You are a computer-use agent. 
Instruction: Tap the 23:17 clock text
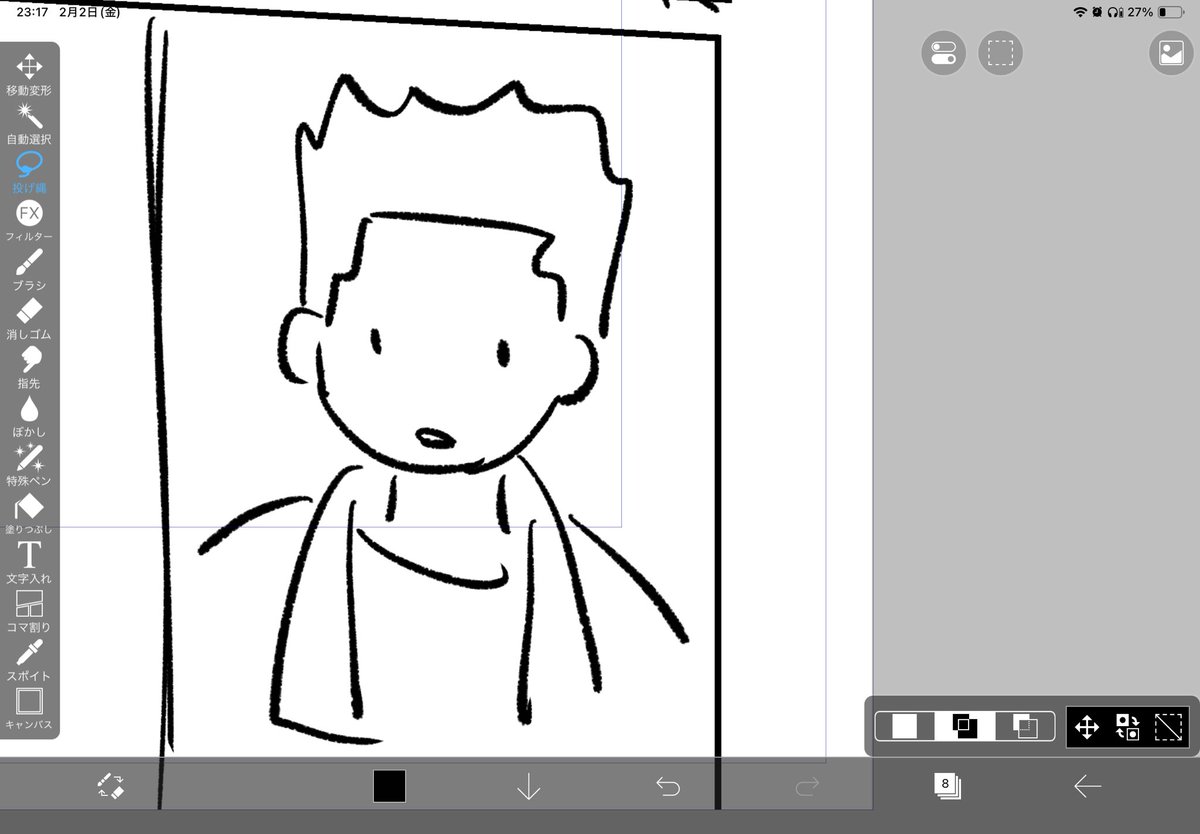coord(33,12)
